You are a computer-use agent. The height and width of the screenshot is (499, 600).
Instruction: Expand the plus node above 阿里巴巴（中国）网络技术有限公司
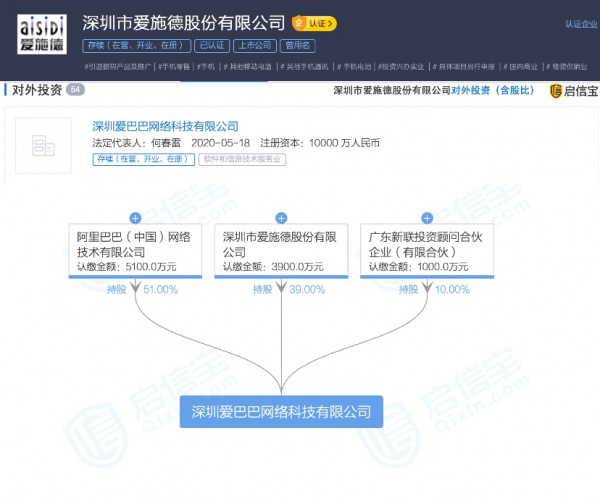point(135,218)
